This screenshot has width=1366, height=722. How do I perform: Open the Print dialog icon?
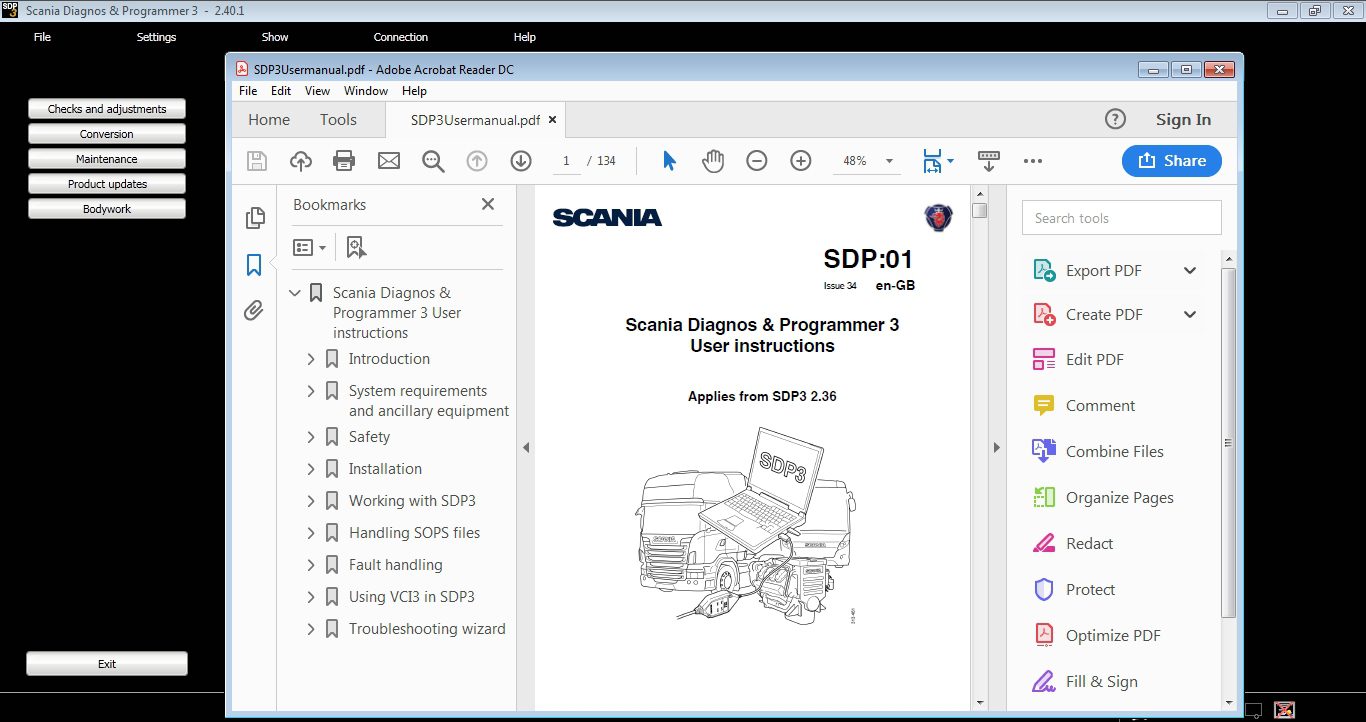[344, 160]
